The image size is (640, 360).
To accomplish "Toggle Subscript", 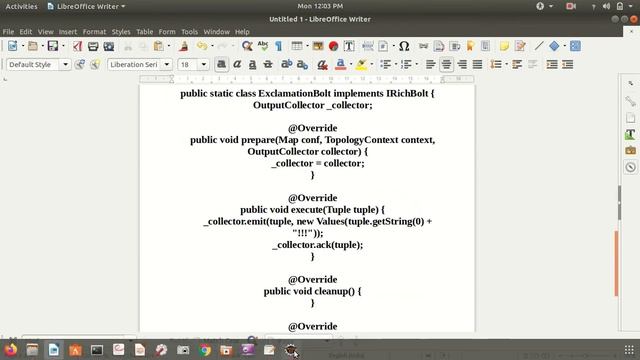I will click(302, 64).
